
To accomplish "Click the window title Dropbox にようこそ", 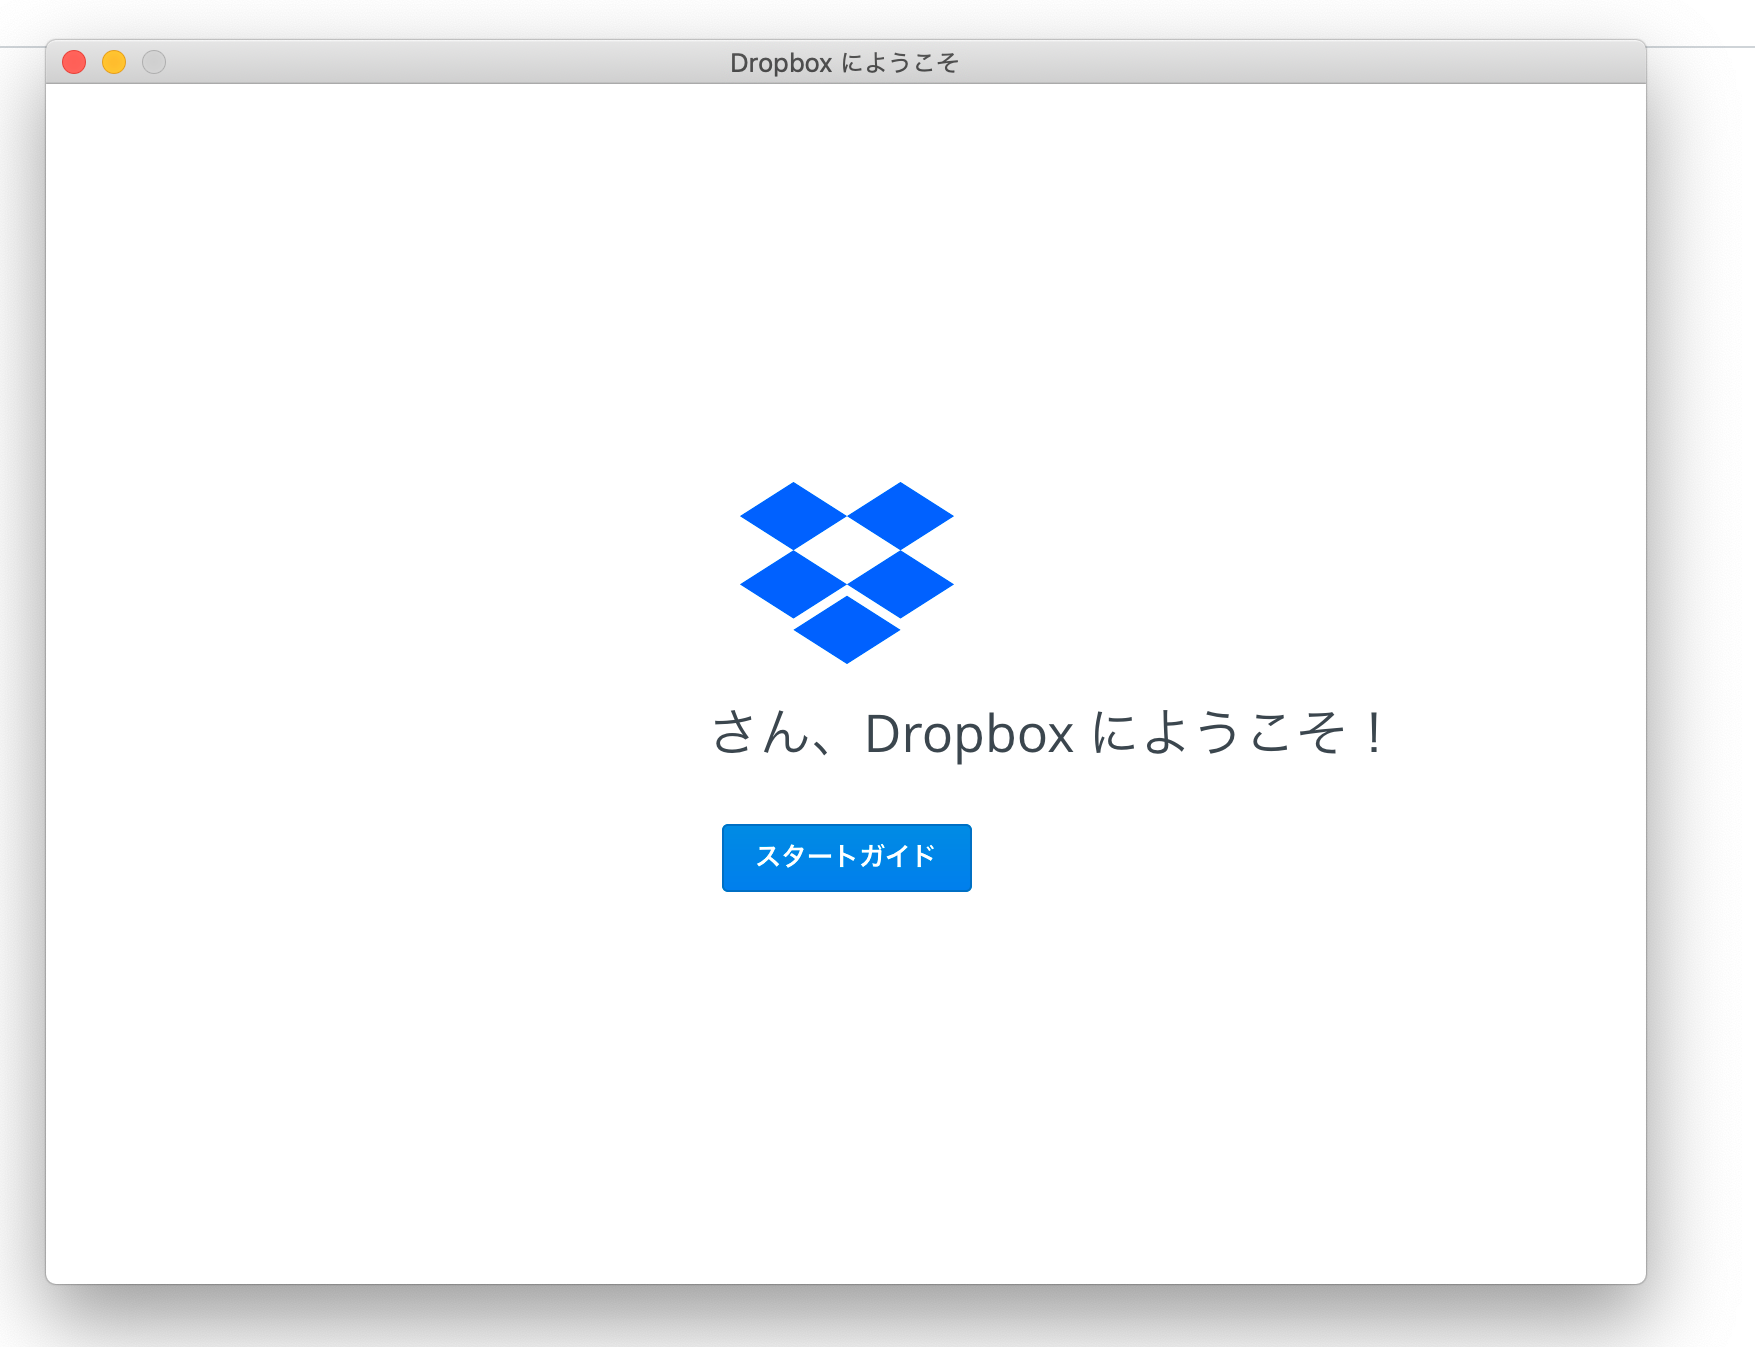I will tap(845, 63).
